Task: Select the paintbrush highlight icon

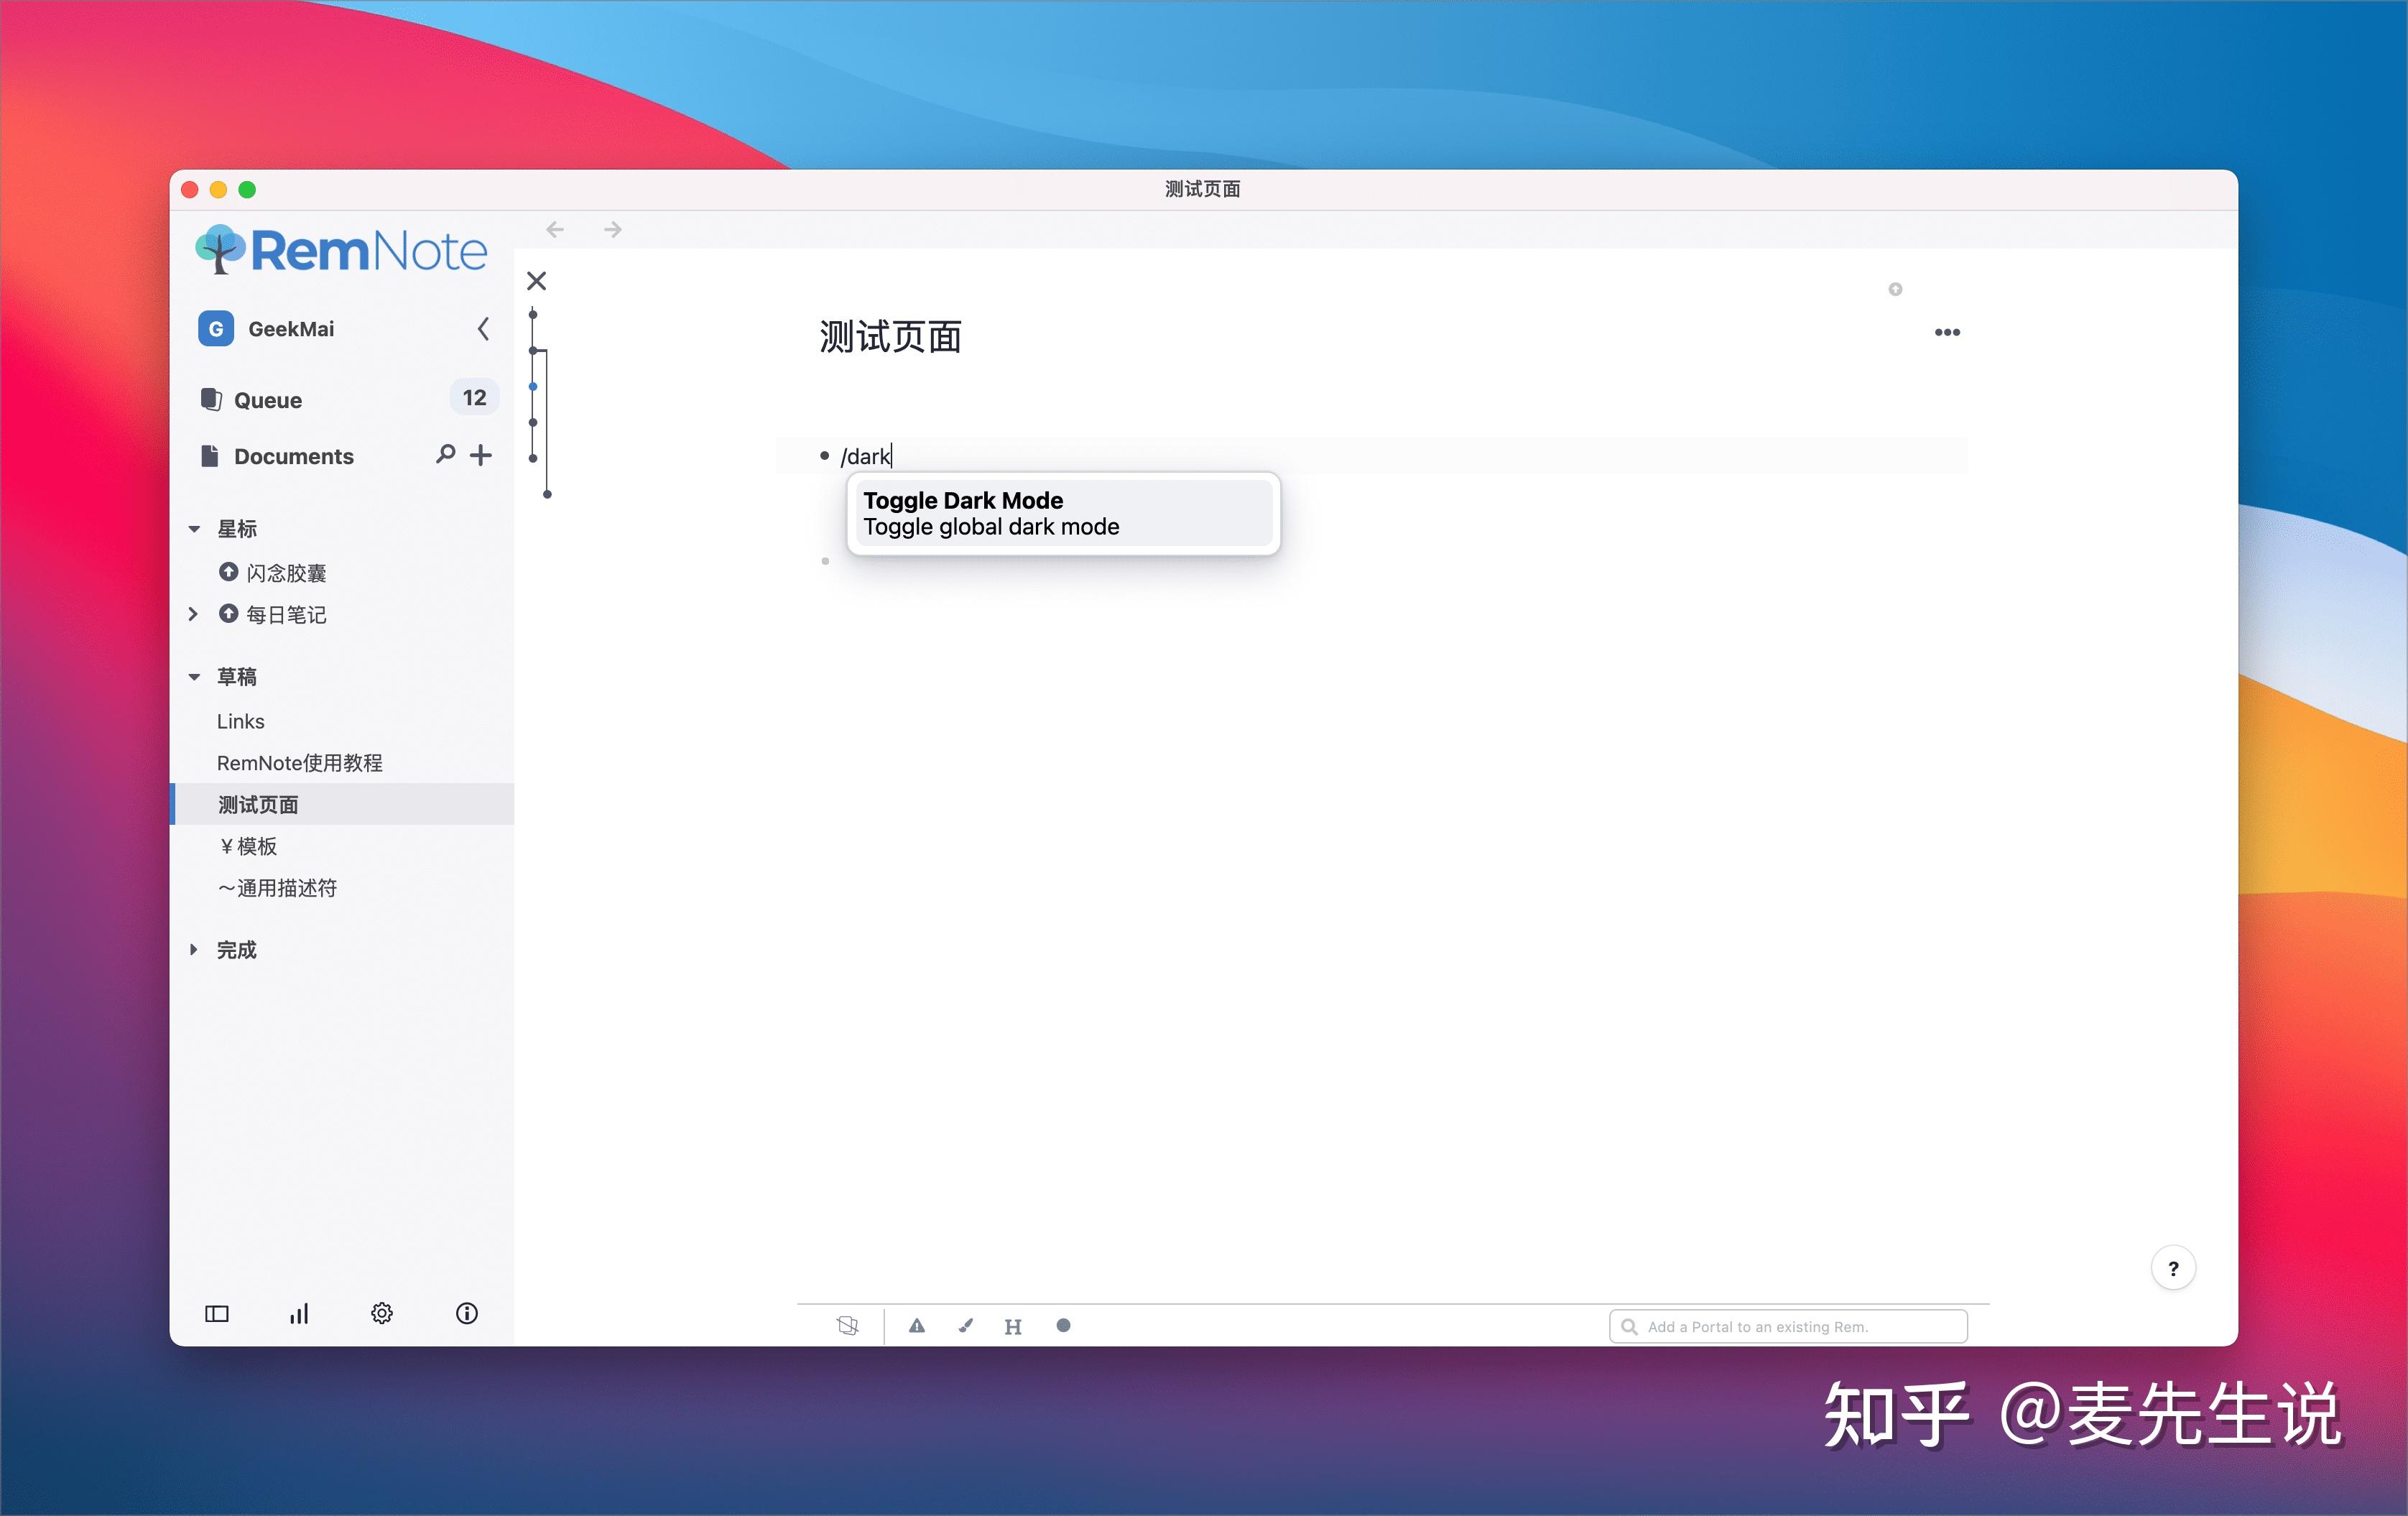Action: tap(965, 1326)
